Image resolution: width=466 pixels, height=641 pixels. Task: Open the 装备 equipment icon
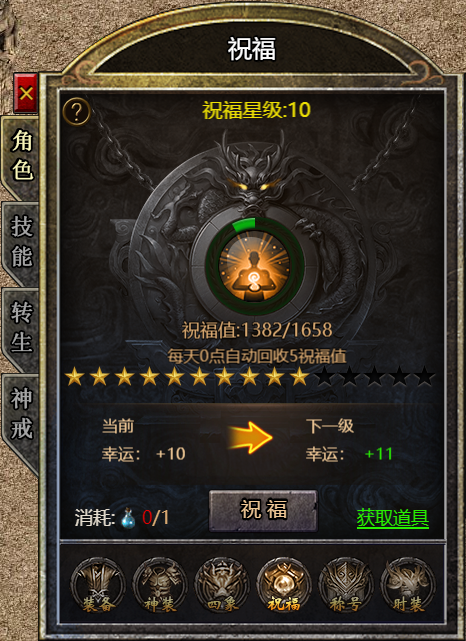click(x=98, y=585)
